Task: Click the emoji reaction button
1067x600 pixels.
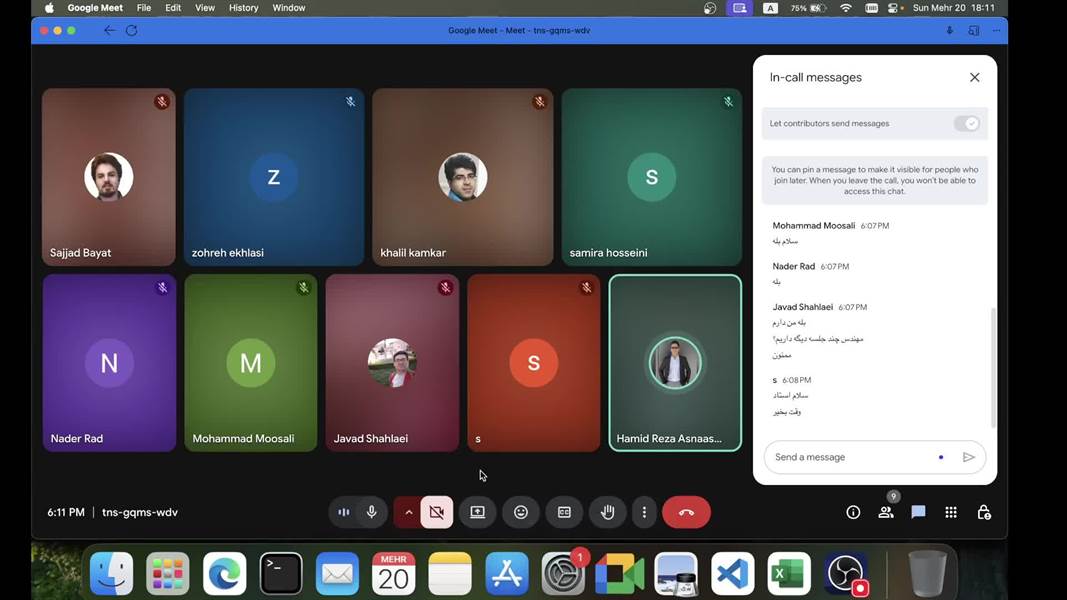Action: (x=521, y=512)
